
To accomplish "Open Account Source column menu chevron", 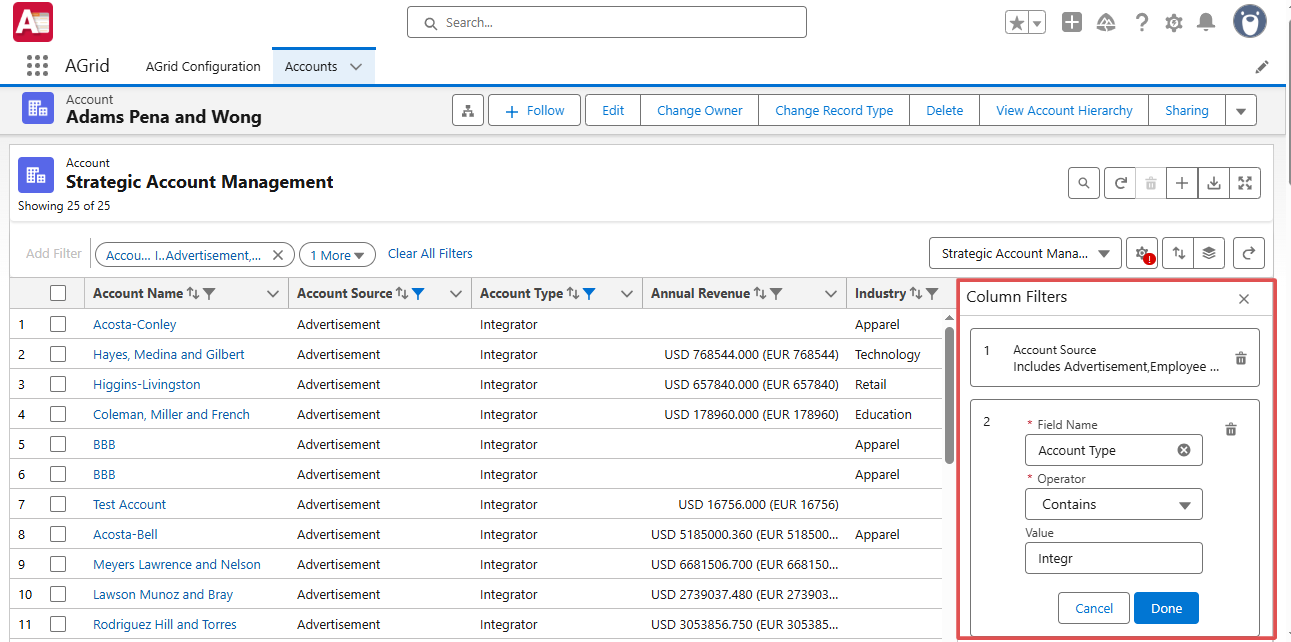I will (456, 294).
